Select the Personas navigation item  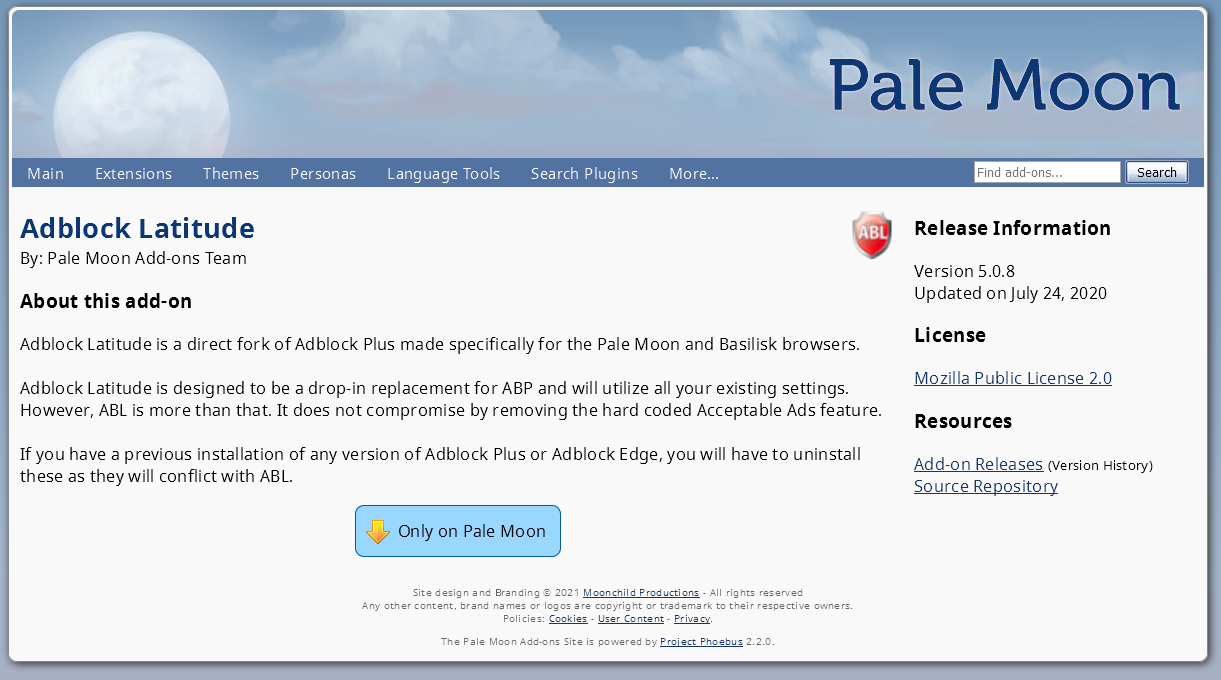click(323, 173)
